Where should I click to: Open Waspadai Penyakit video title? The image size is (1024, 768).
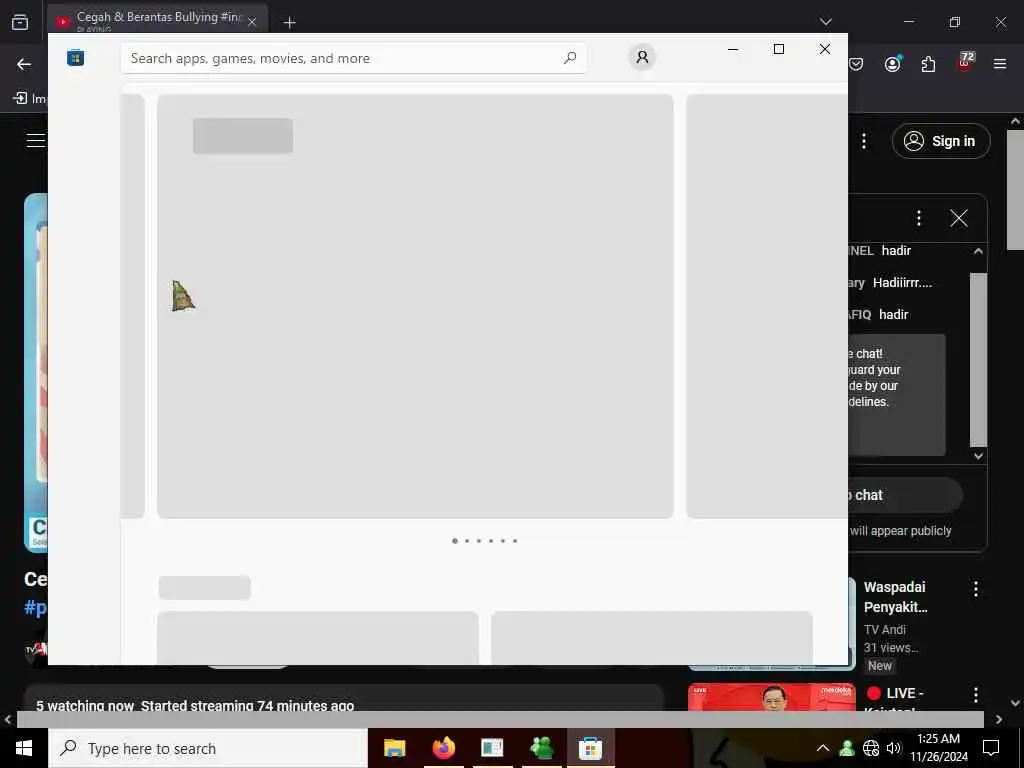(895, 597)
